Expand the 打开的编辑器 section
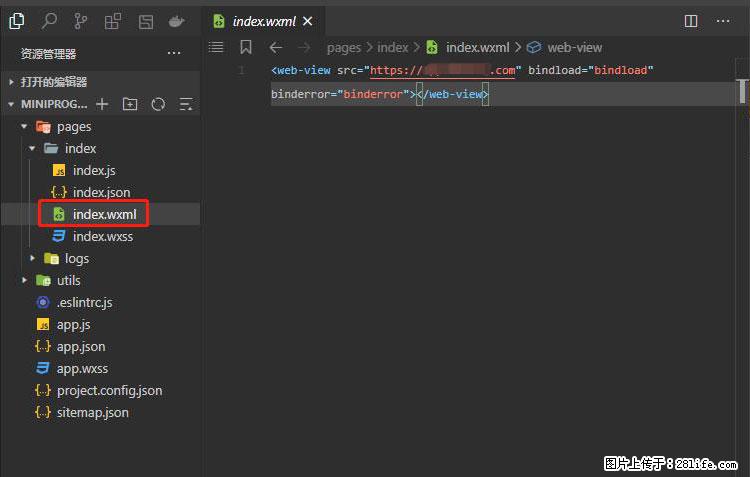750x477 pixels. coord(55,82)
